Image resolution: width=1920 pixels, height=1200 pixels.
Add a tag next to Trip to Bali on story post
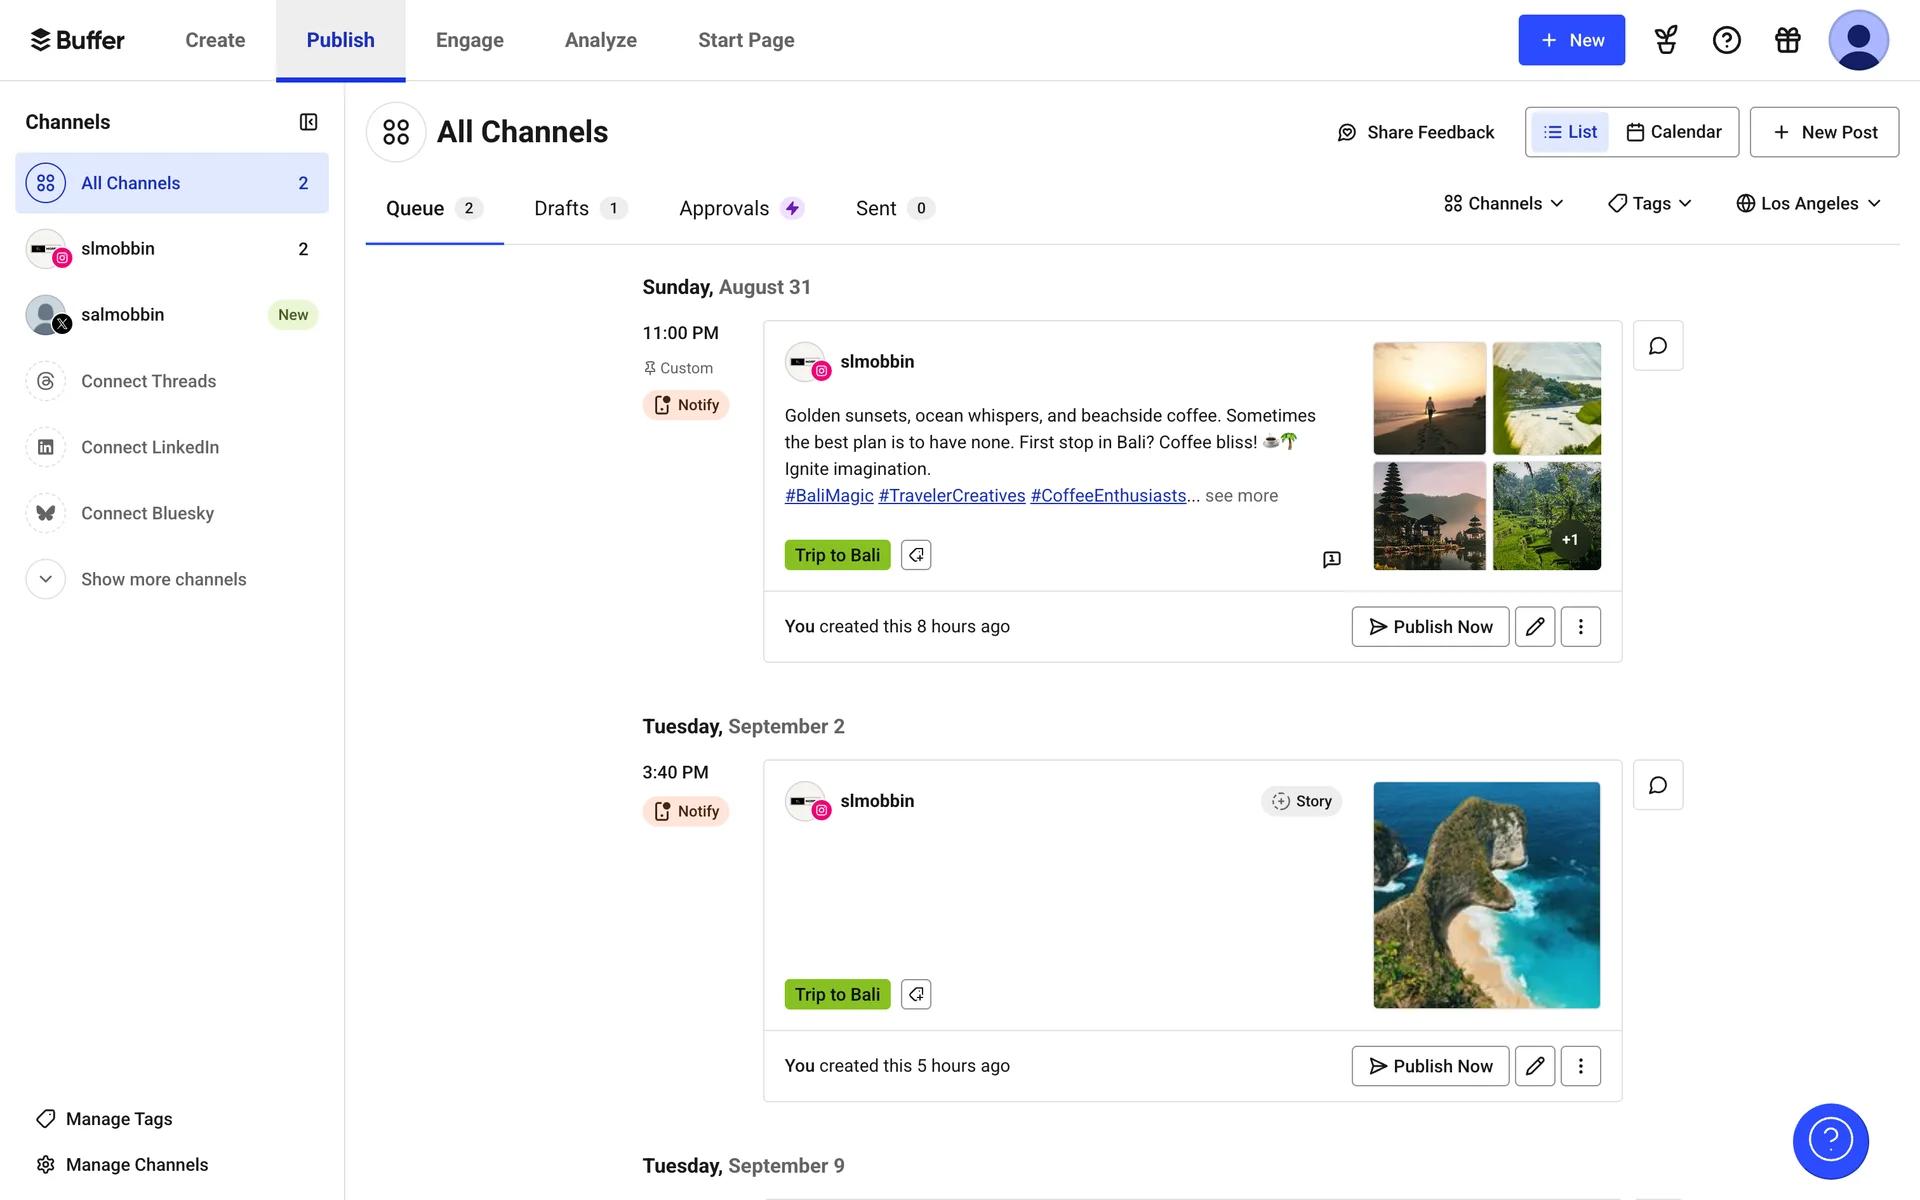pos(915,994)
